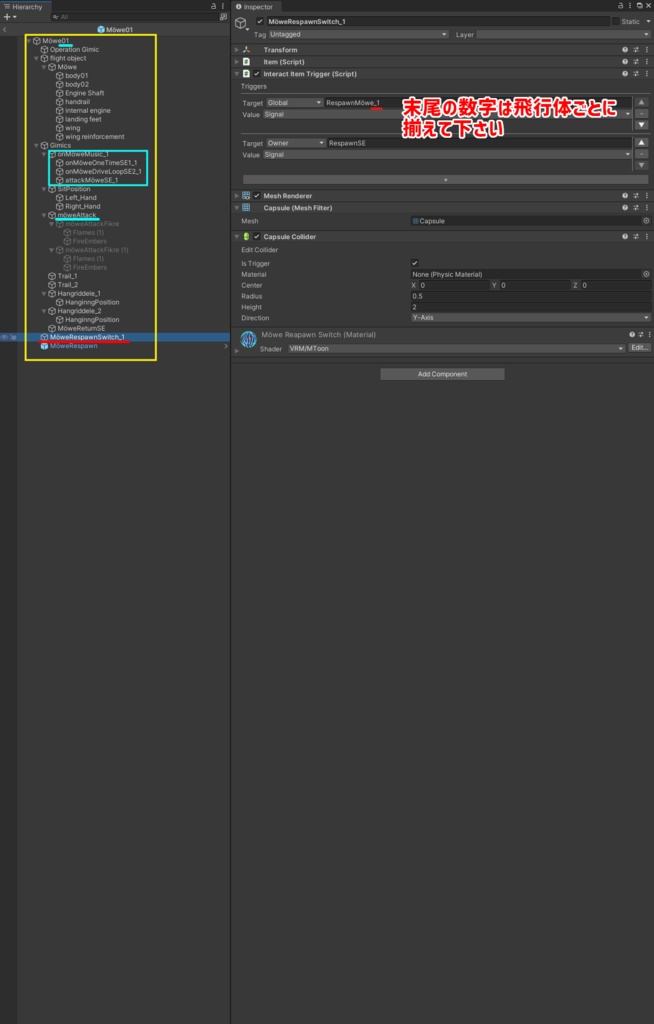This screenshot has width=654, height=1024.
Task: Expand the Transform component
Action: coord(237,50)
